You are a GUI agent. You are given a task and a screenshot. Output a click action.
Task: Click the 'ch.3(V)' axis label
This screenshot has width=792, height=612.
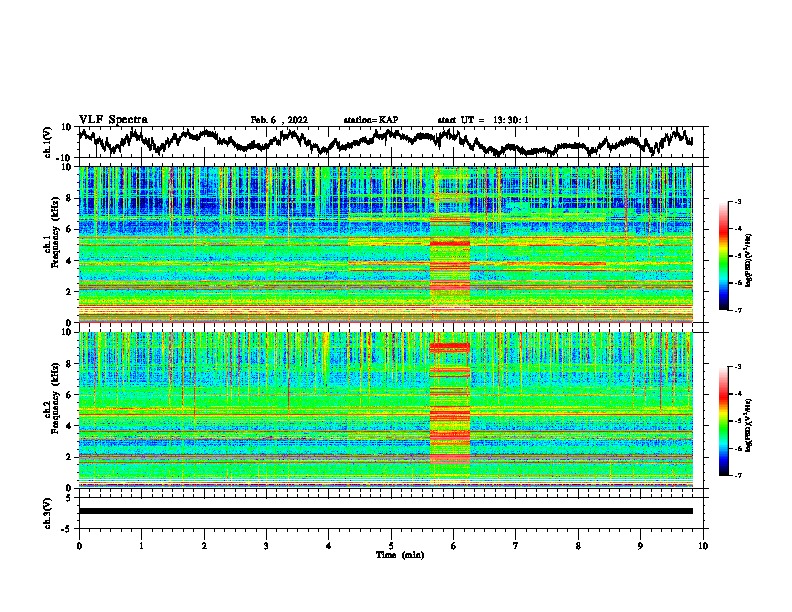pyautogui.click(x=48, y=513)
